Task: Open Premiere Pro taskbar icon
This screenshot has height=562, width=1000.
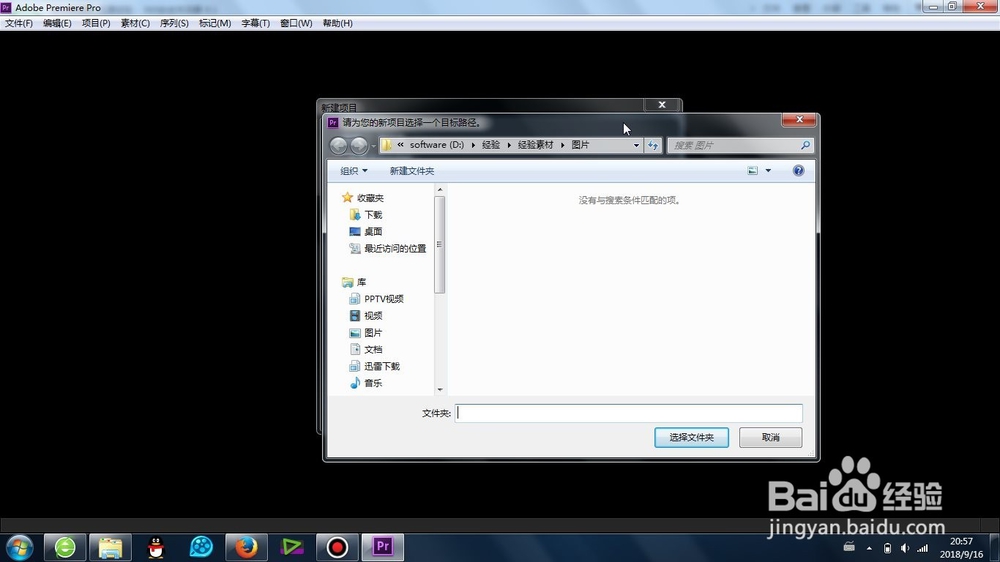Action: [x=383, y=547]
